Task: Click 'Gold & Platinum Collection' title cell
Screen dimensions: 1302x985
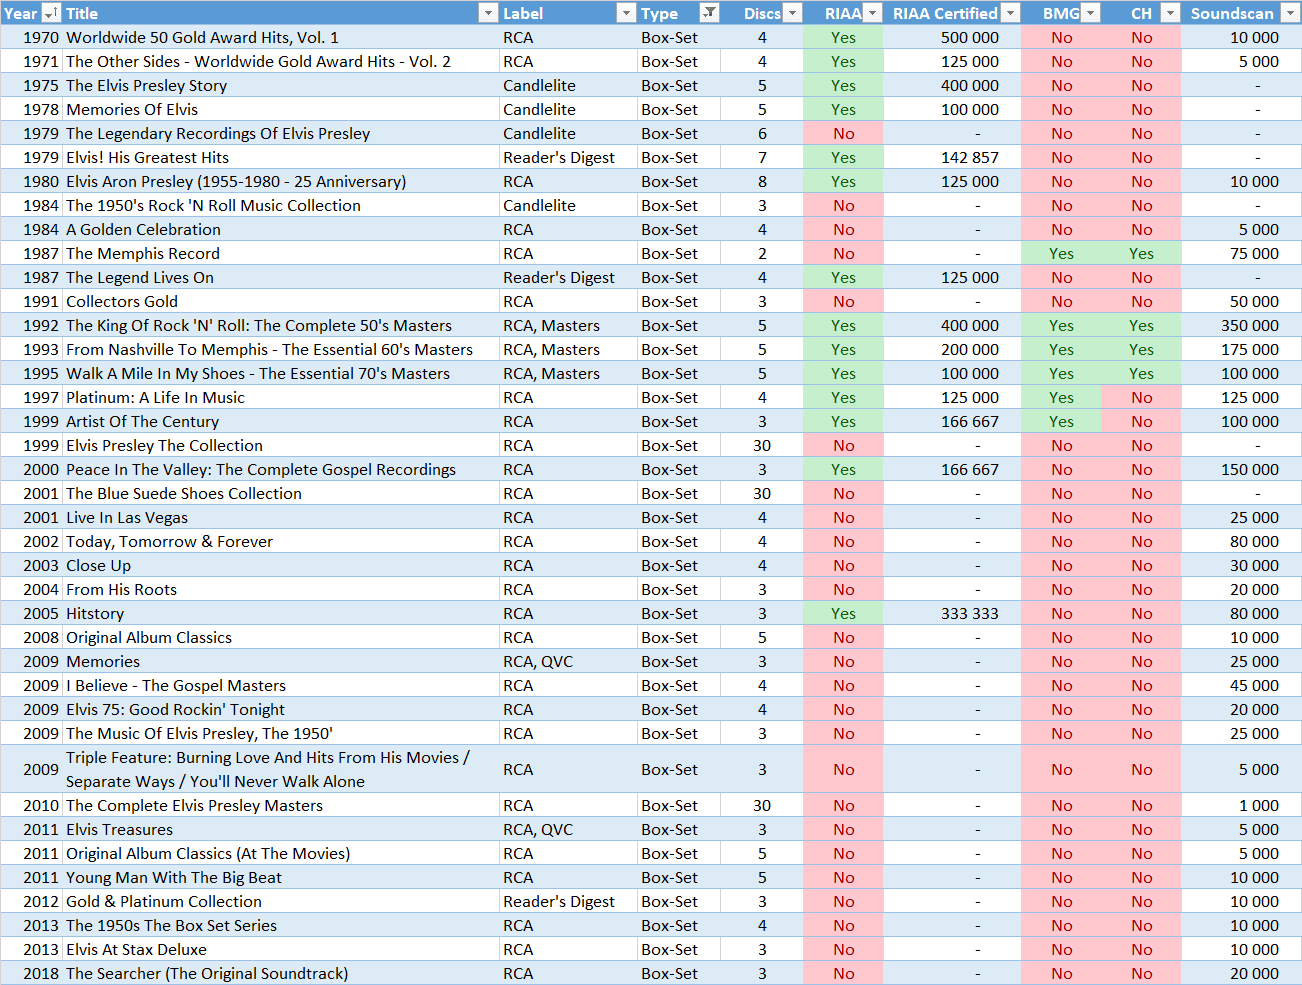Action: (x=281, y=901)
